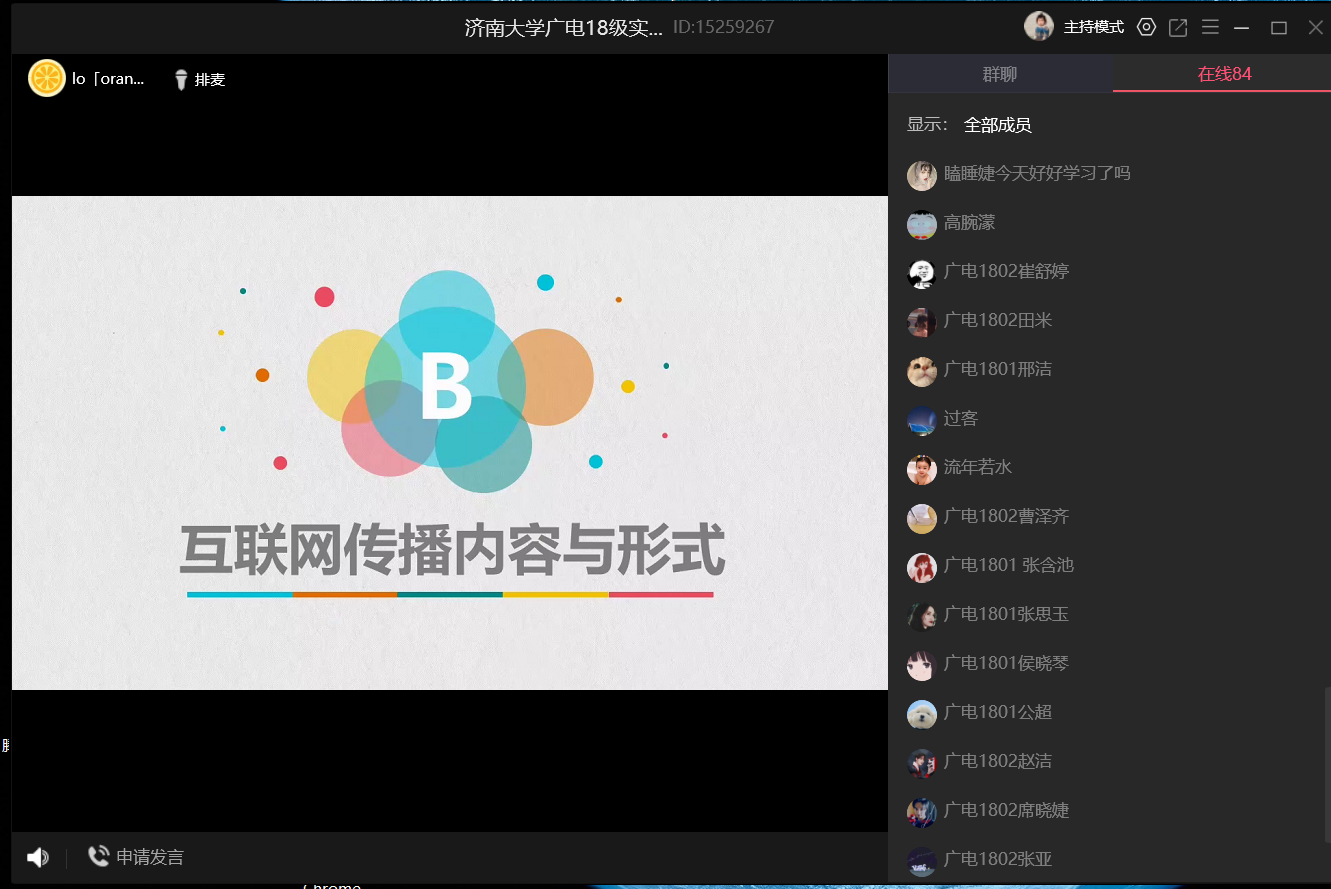Click the 申请发言 text button

click(150, 857)
